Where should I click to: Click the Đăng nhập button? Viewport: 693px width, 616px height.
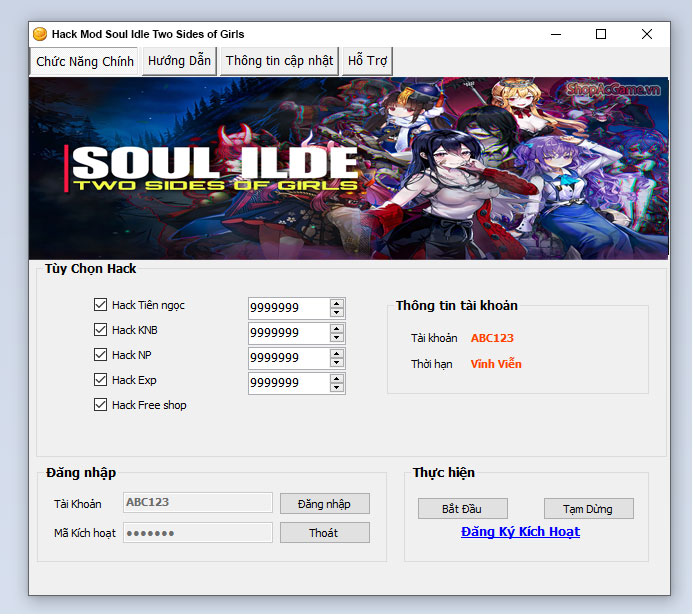[x=325, y=504]
